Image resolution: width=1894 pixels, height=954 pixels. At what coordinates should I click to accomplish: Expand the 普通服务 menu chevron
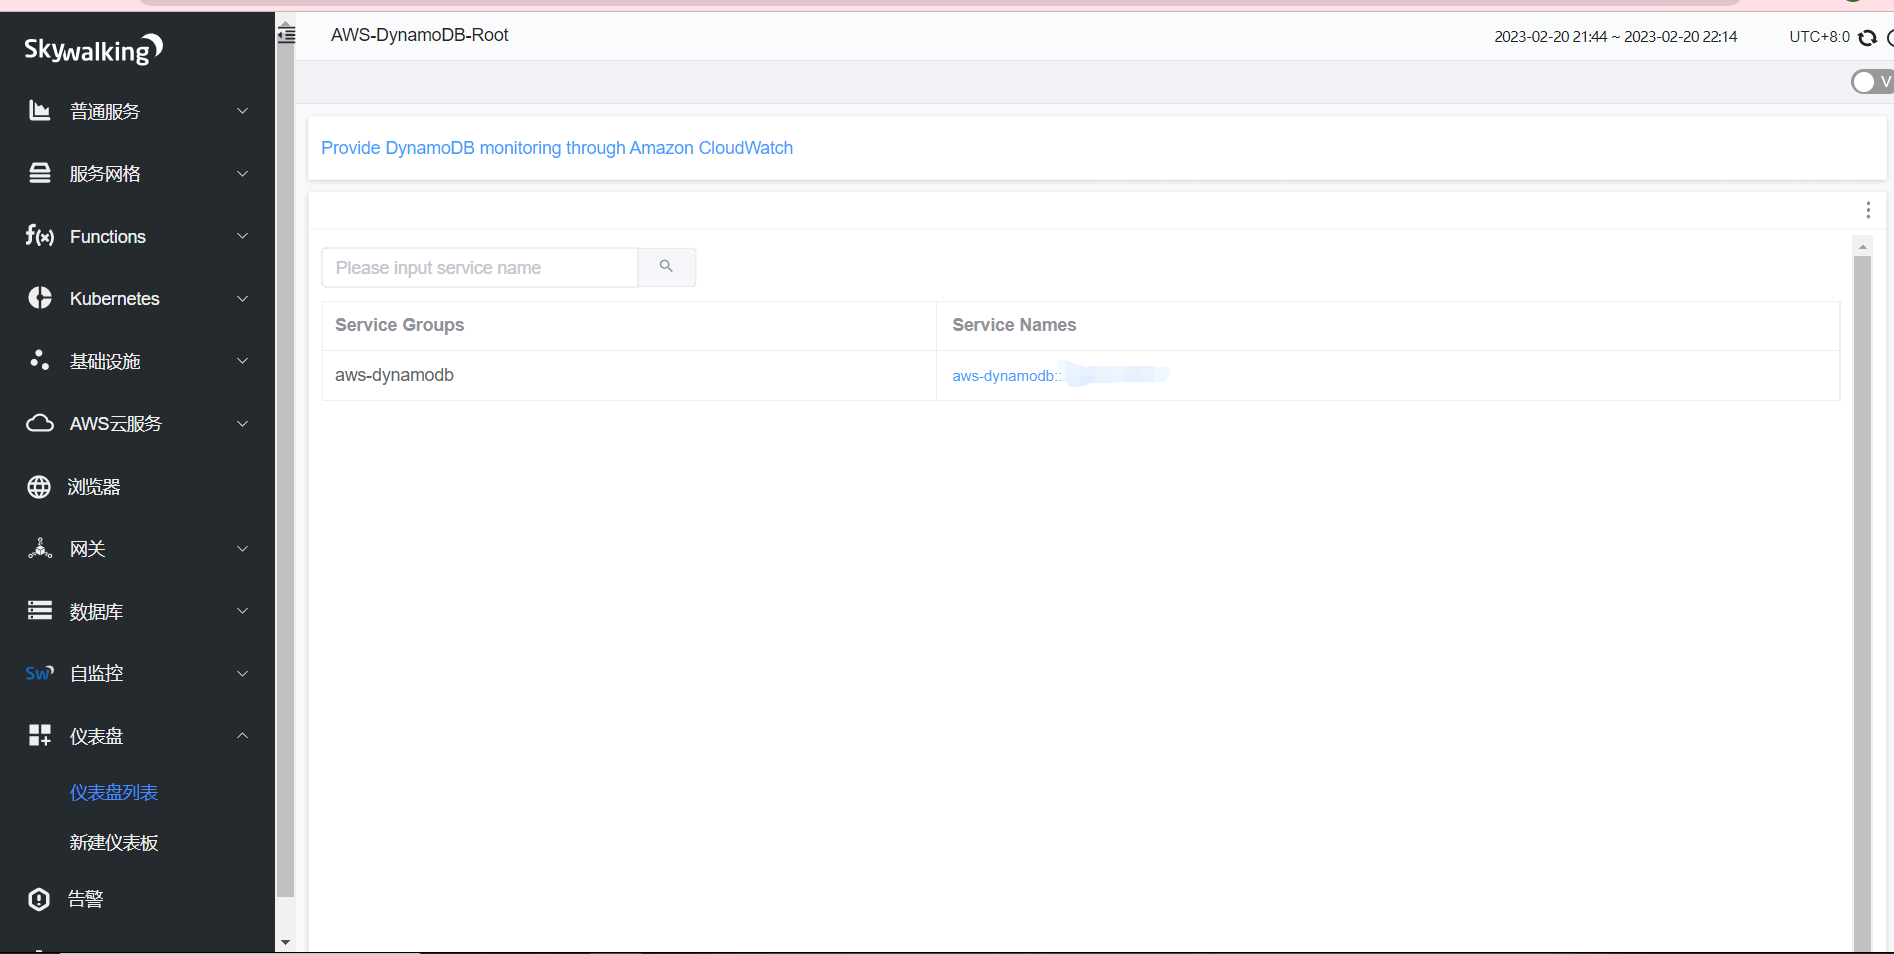[242, 111]
